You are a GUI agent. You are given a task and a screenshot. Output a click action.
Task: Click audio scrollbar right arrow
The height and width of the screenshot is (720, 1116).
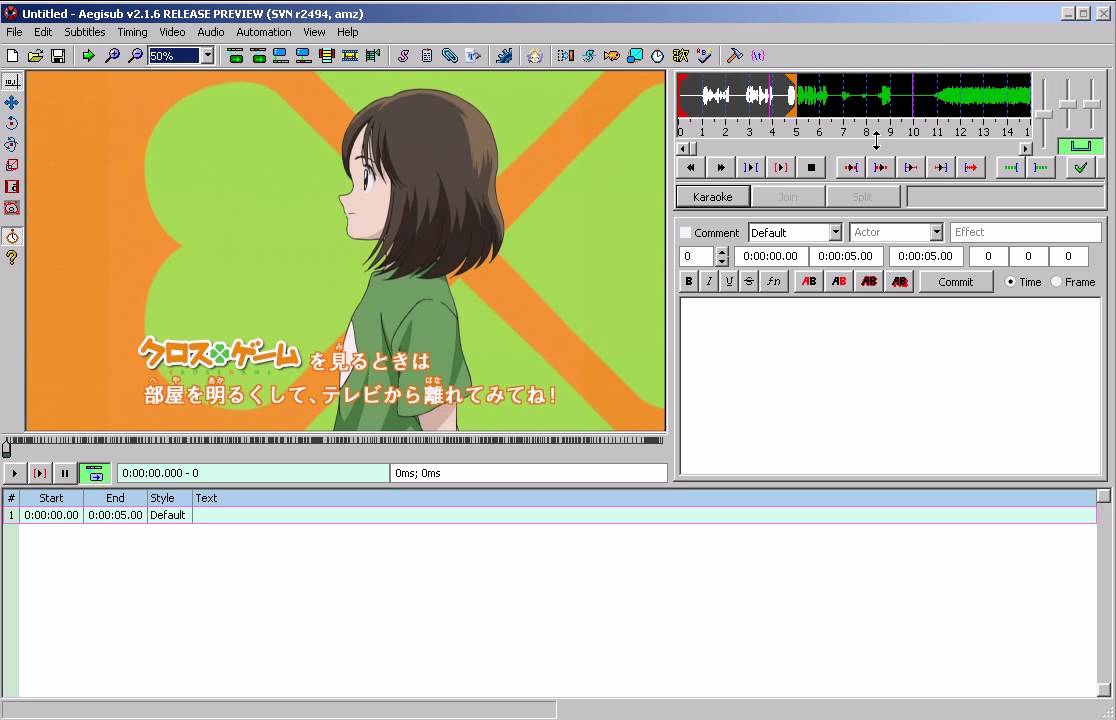[1026, 149]
